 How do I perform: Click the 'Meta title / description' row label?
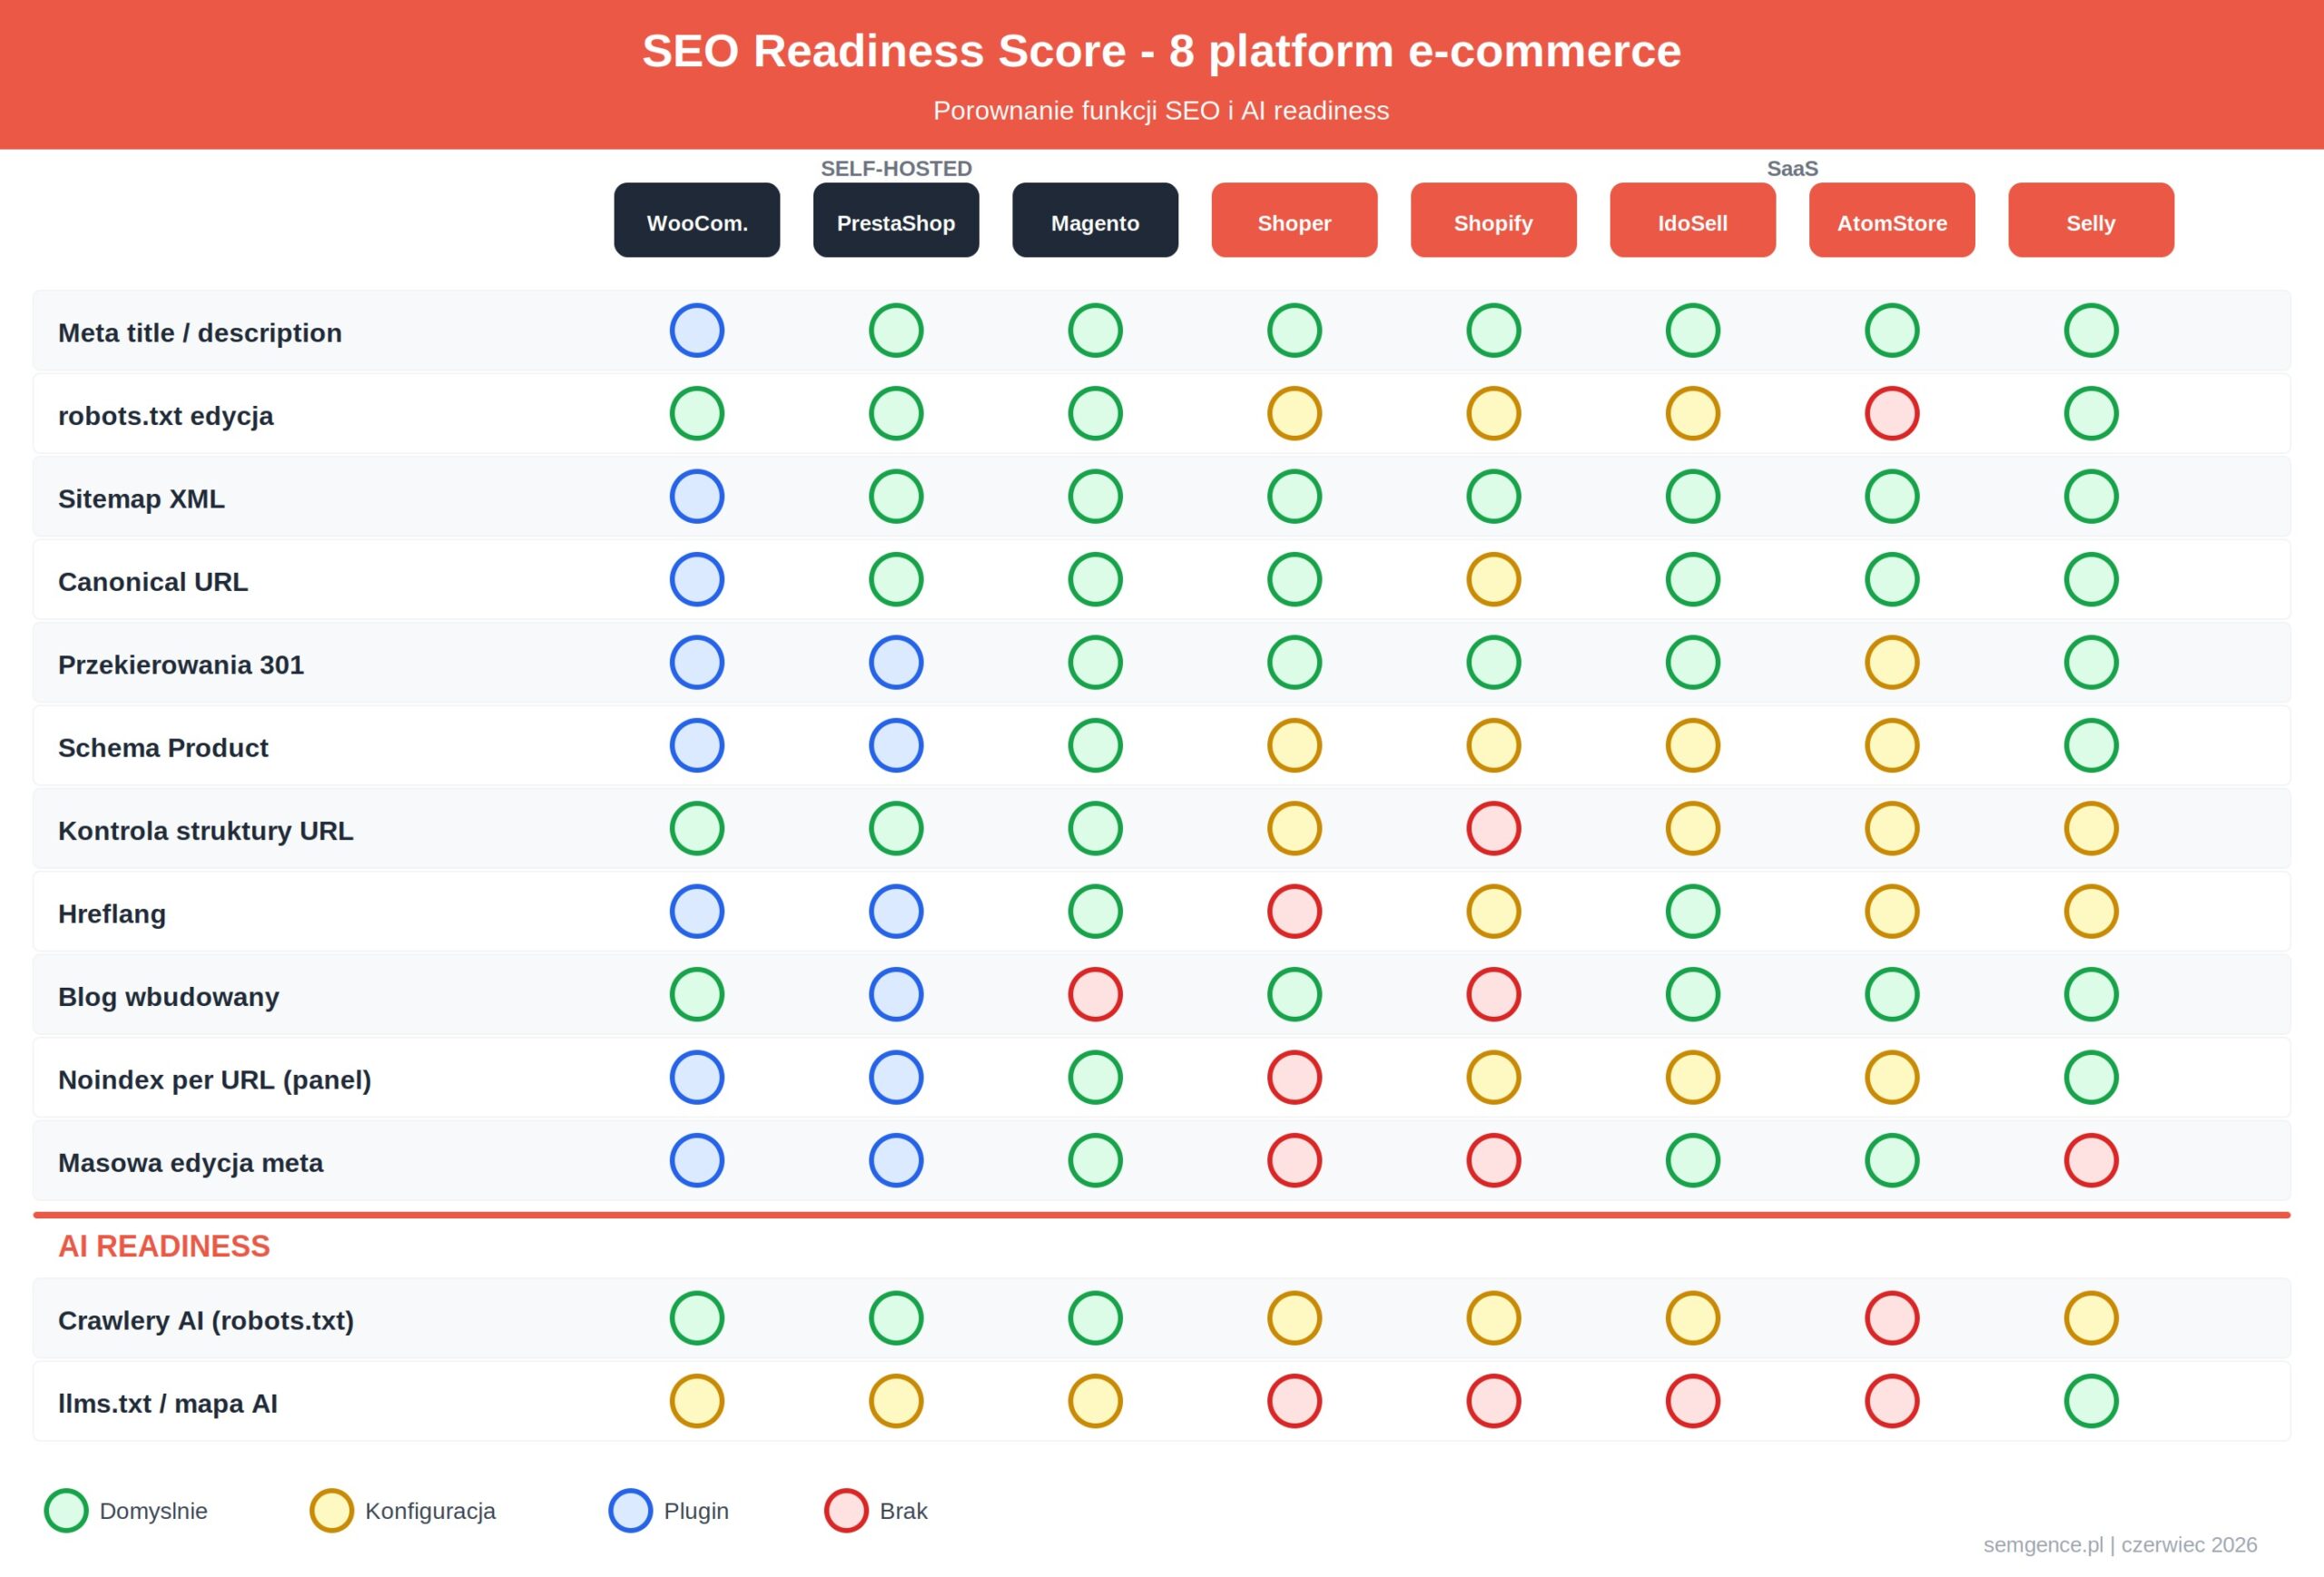pos(200,333)
